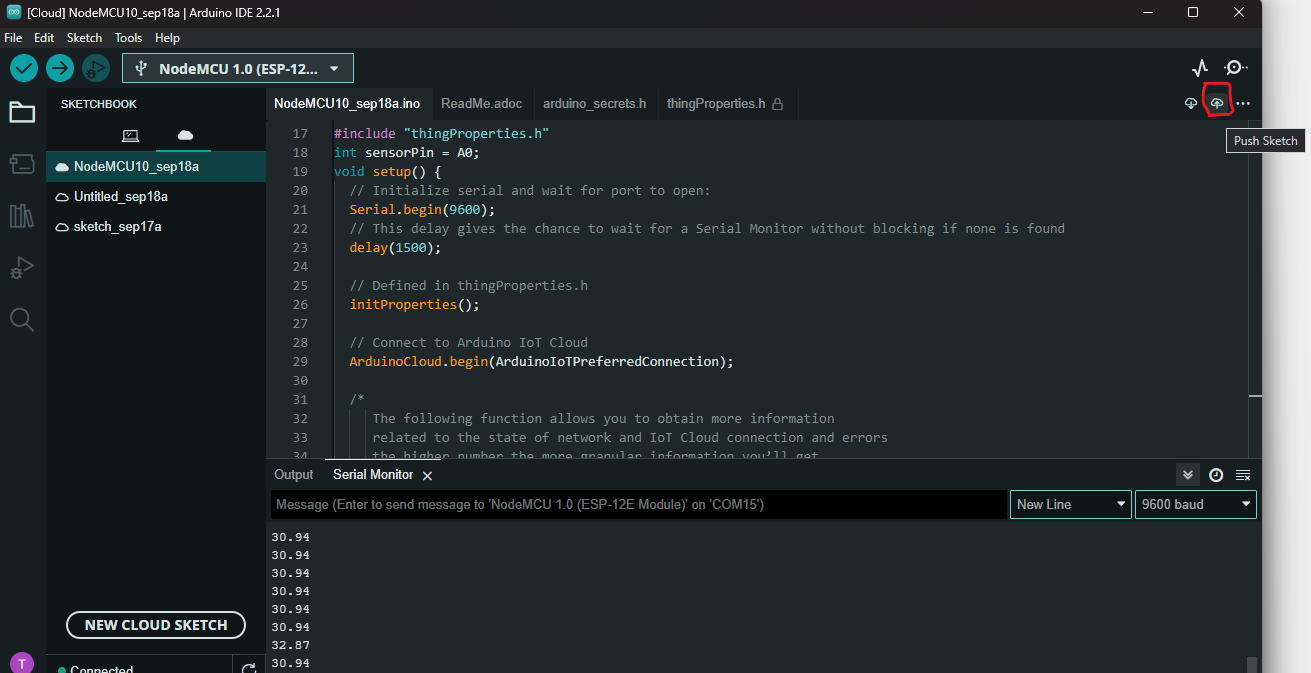Click code line Serial.begin(9600);
The height and width of the screenshot is (673, 1311).
[422, 210]
